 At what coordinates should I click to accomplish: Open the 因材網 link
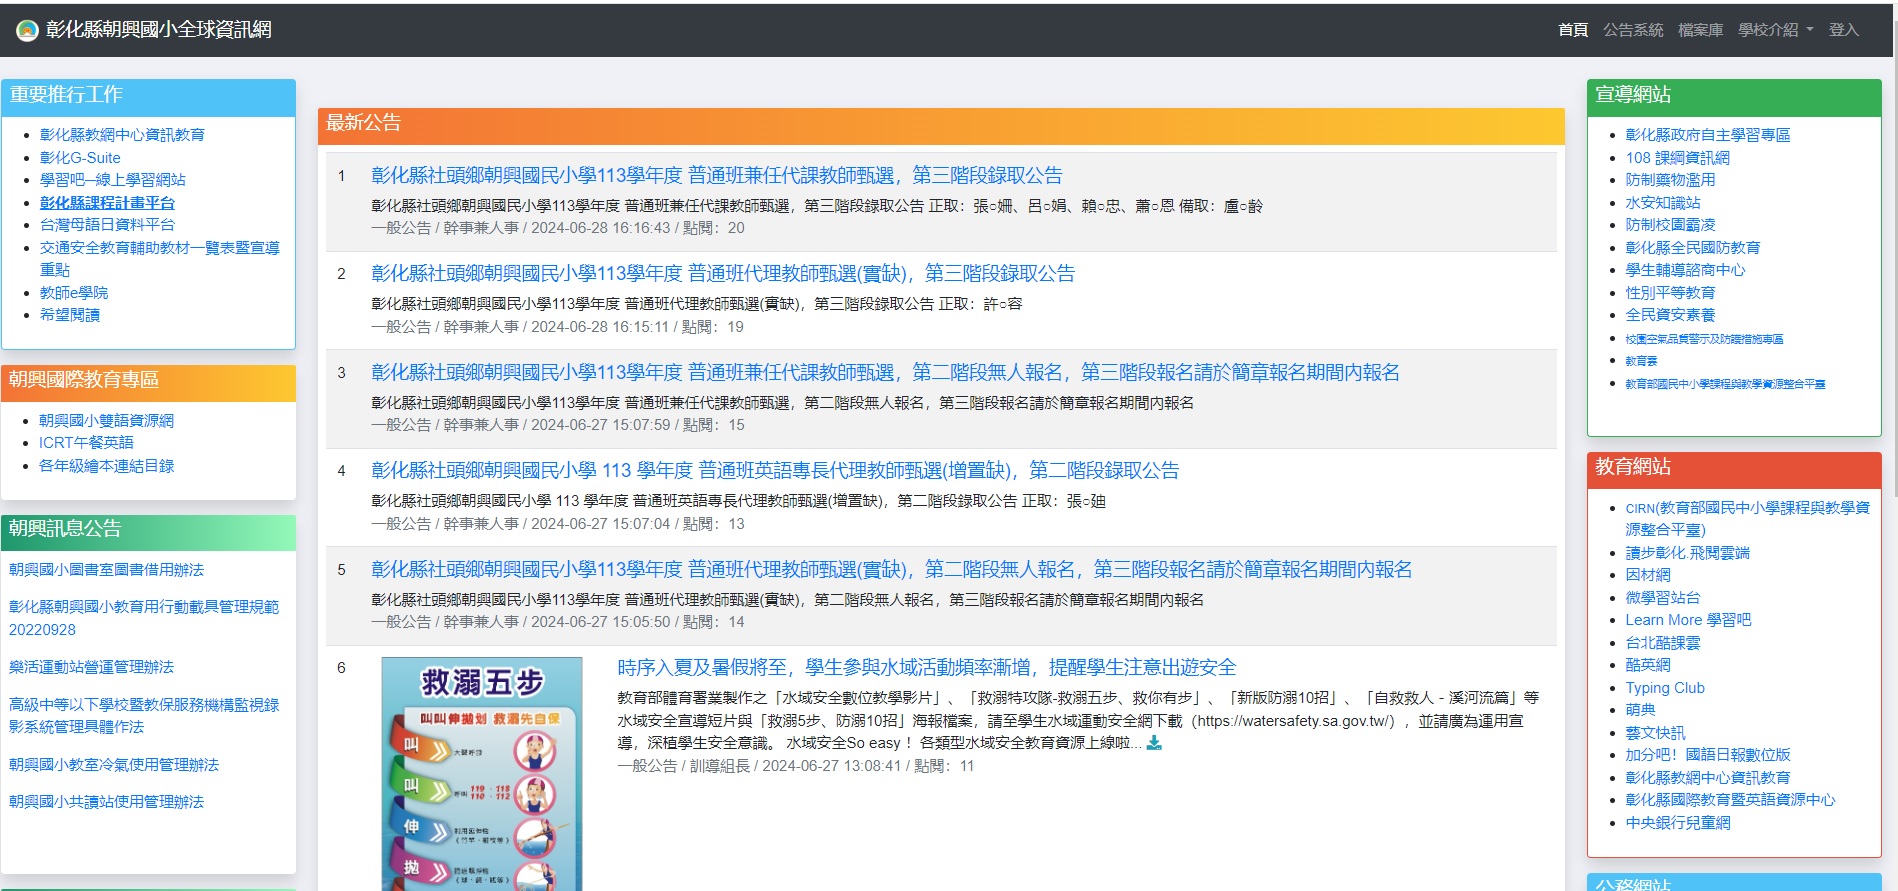(x=1648, y=575)
